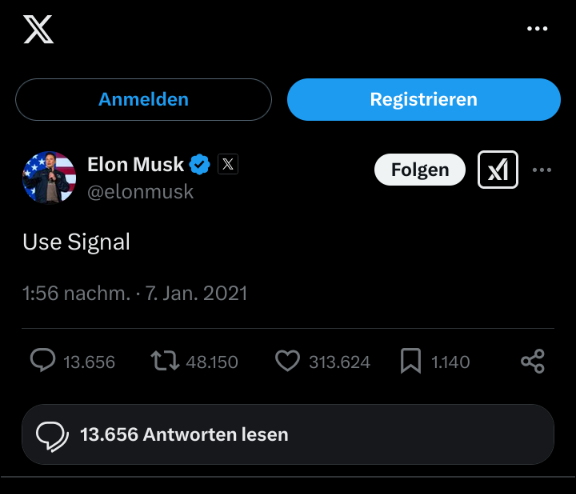The height and width of the screenshot is (494, 576).
Task: Click the Anmelden button
Action: pos(143,99)
